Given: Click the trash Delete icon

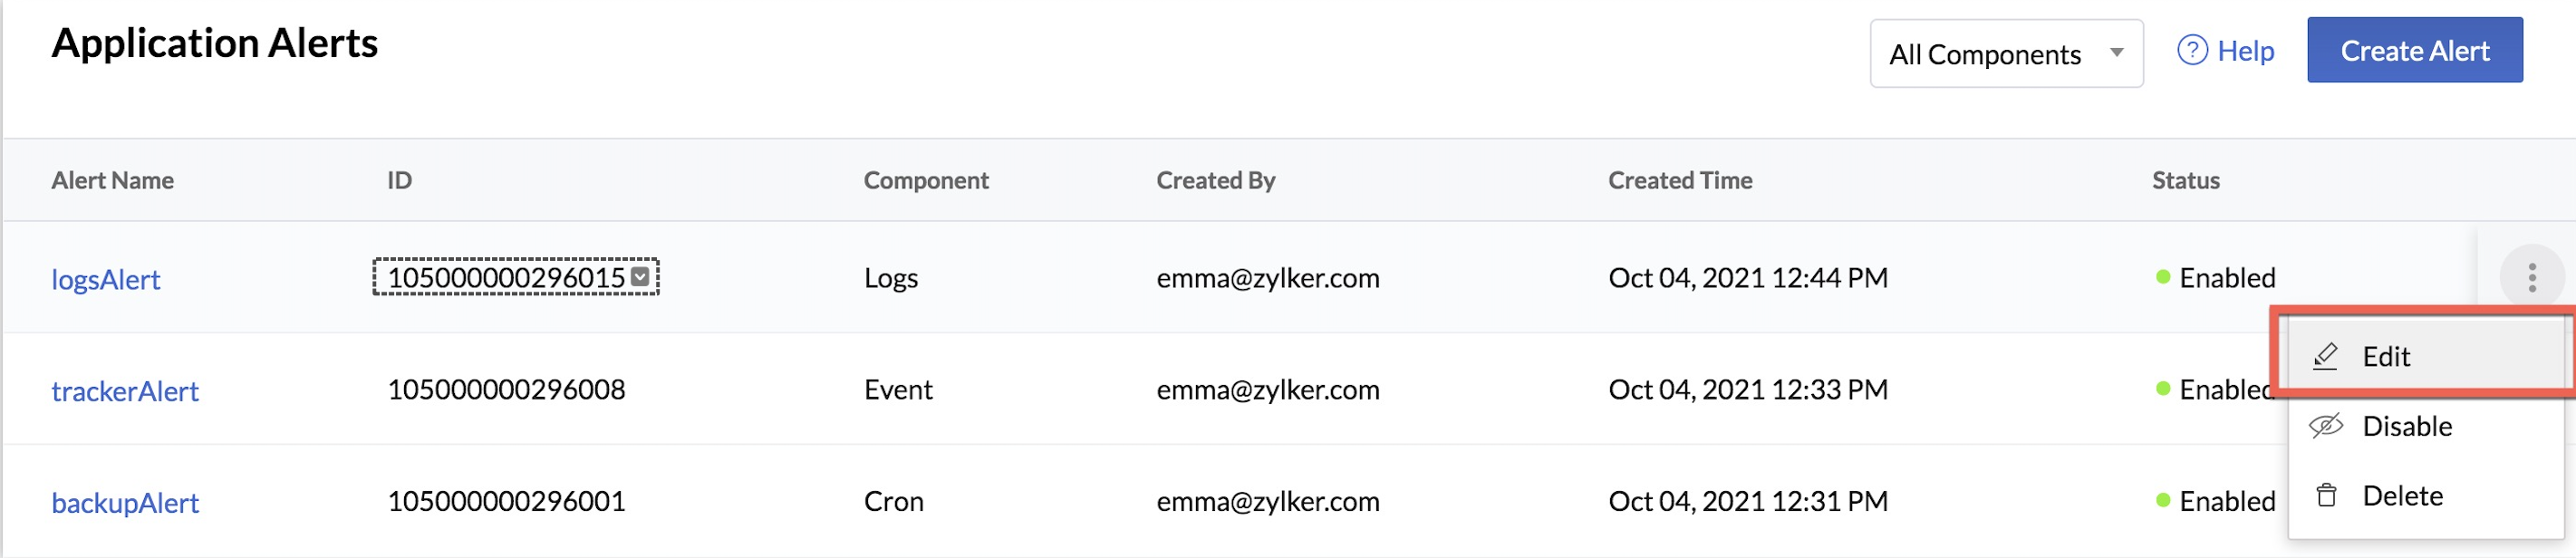Looking at the screenshot, I should [2326, 496].
